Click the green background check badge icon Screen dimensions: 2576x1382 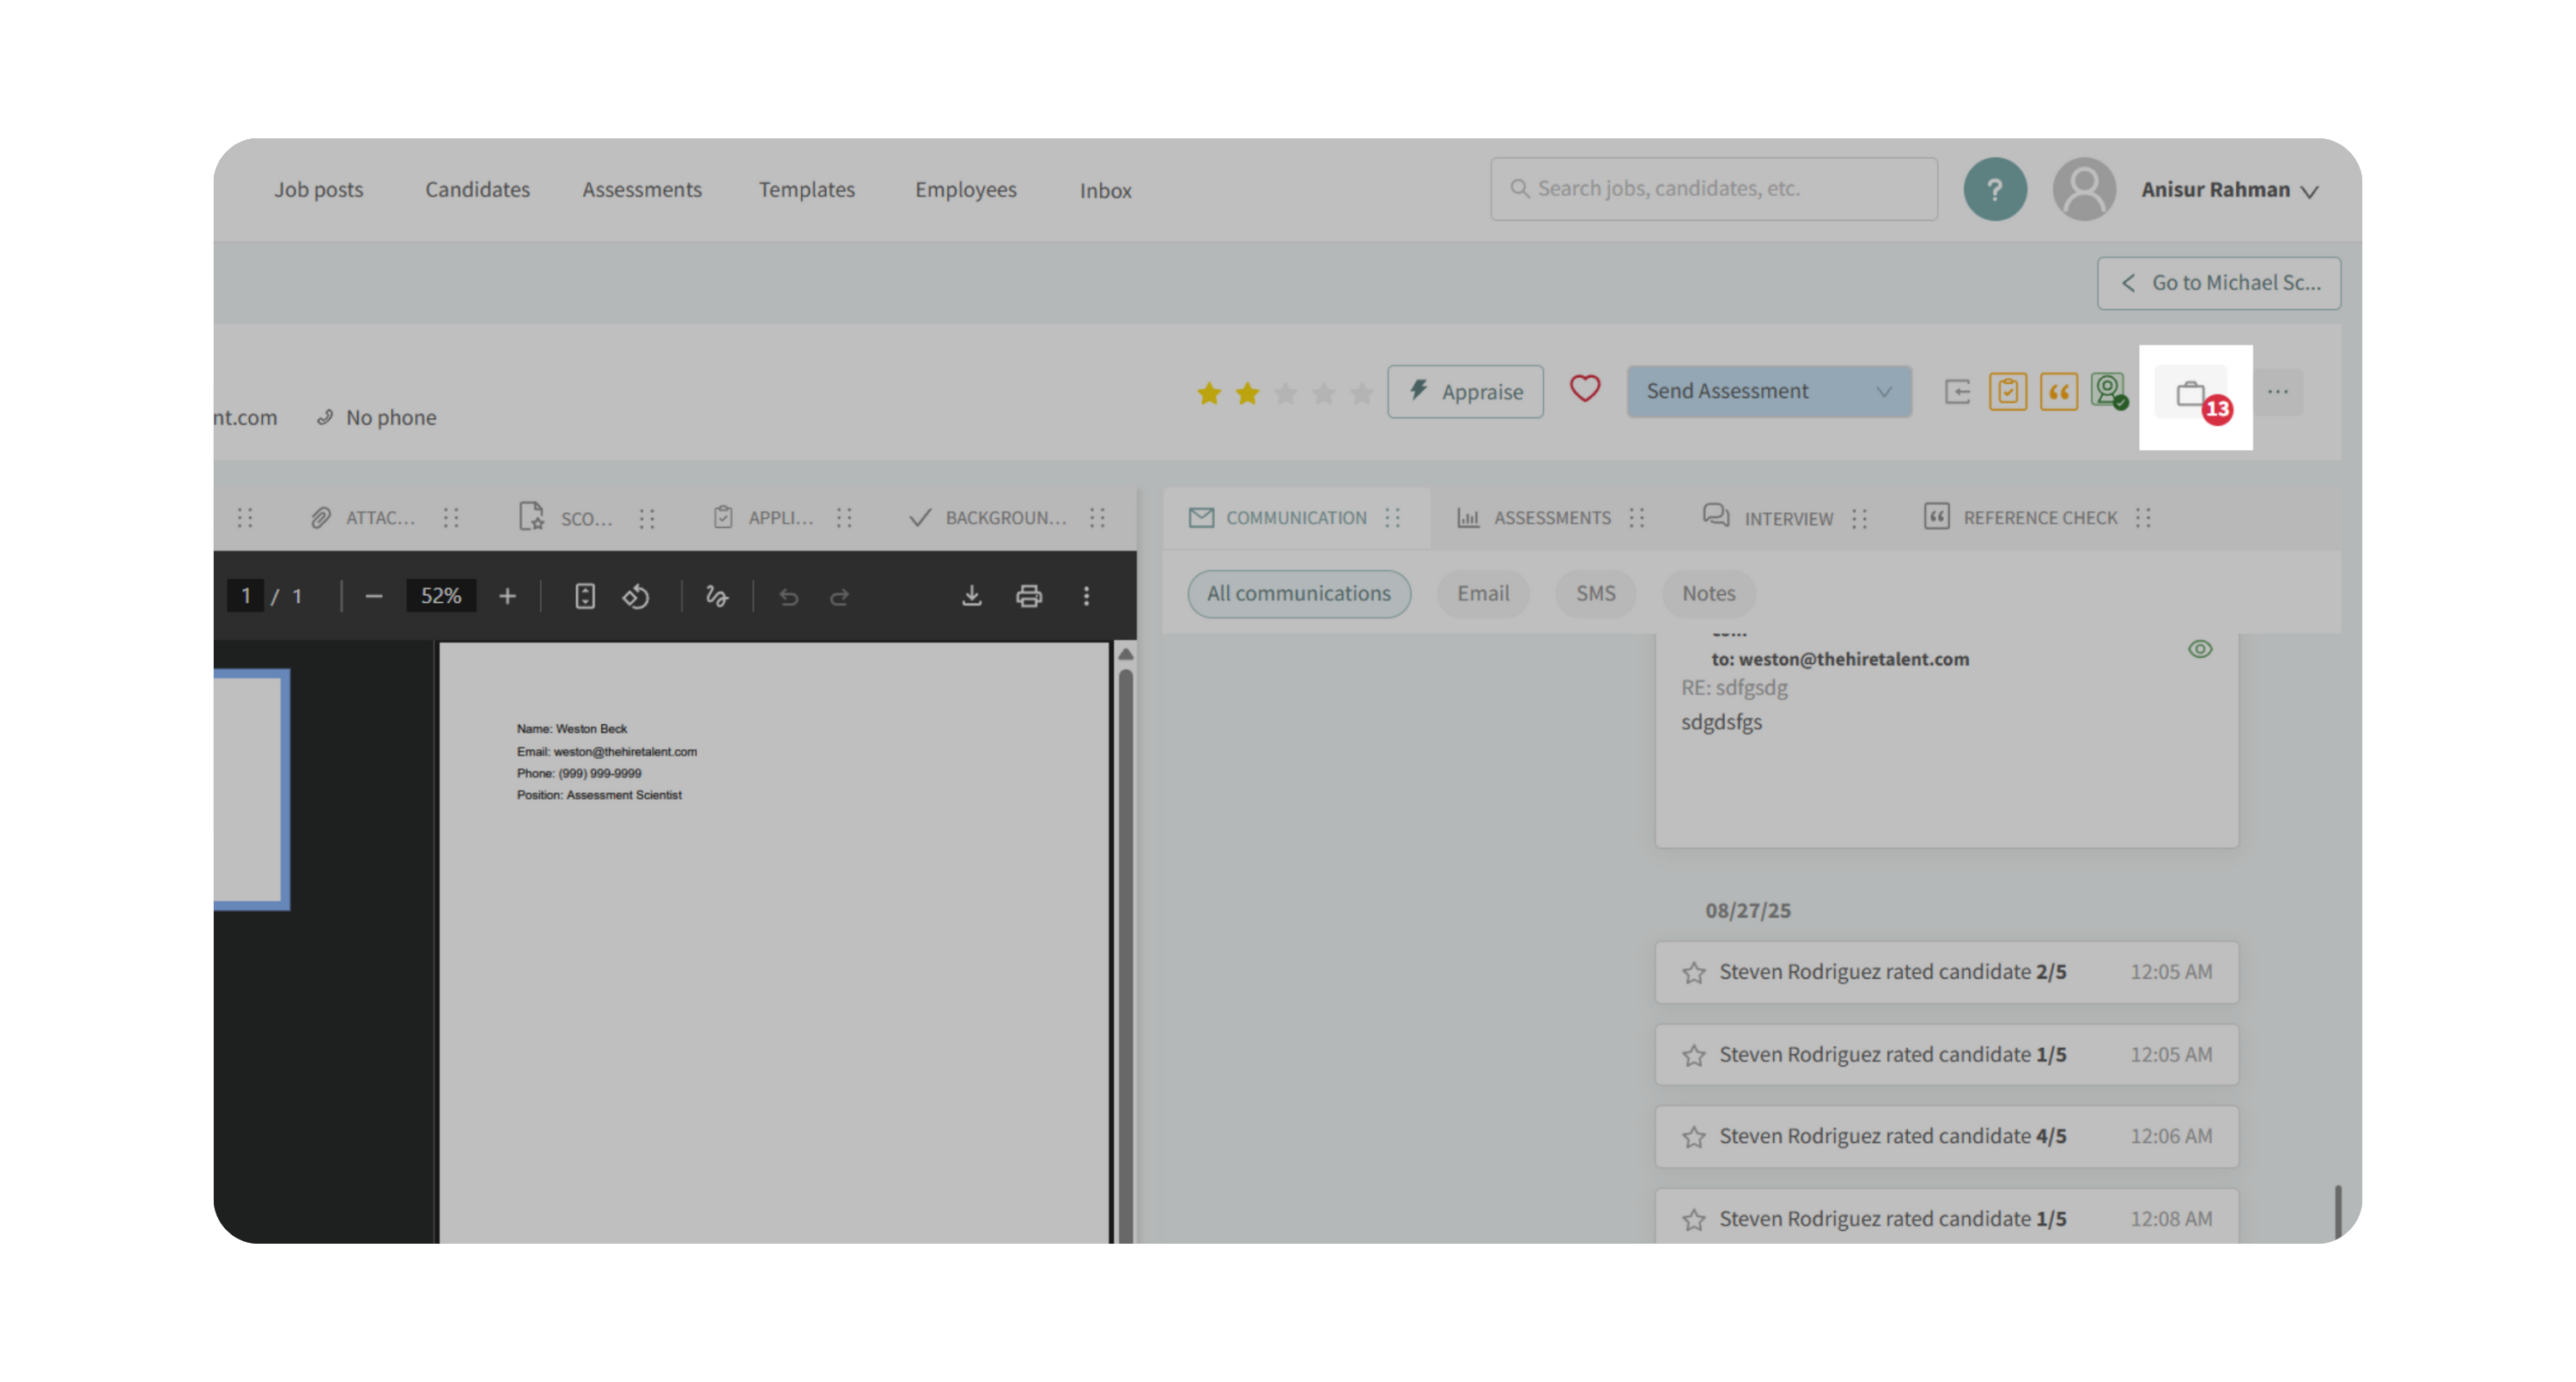pos(2108,390)
